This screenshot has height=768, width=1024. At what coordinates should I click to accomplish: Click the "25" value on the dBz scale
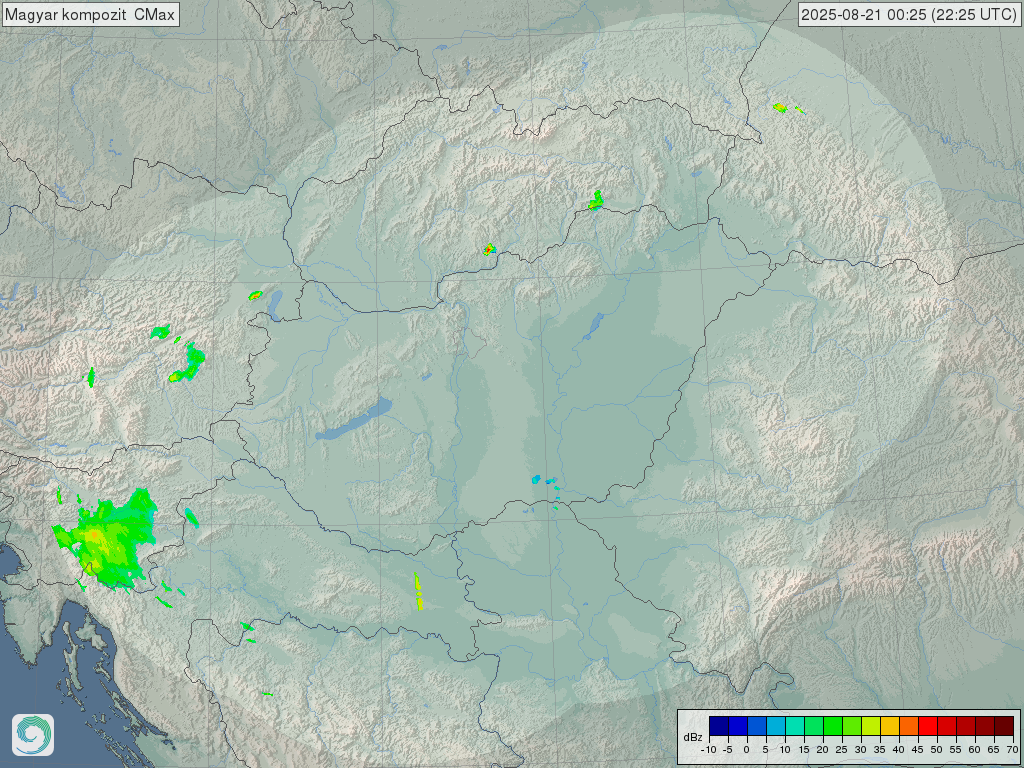point(842,750)
